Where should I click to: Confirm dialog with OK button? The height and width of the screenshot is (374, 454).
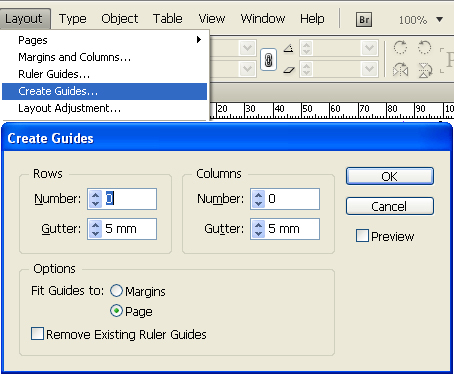point(390,176)
